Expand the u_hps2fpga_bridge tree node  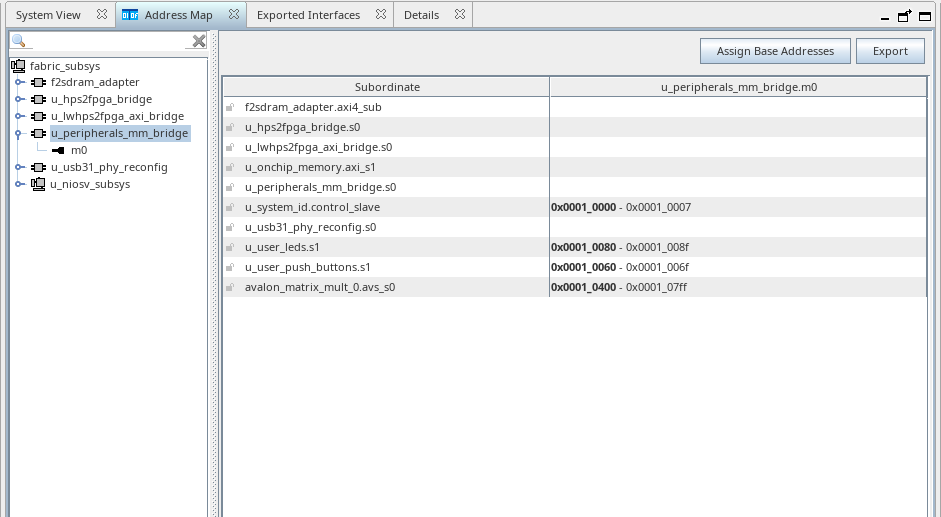click(20, 99)
